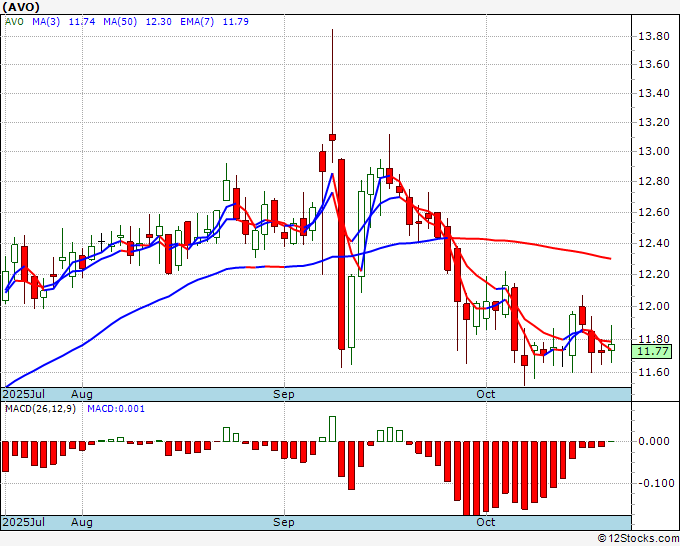Click the (AVO) chart title
The height and width of the screenshot is (546, 680).
point(21,7)
